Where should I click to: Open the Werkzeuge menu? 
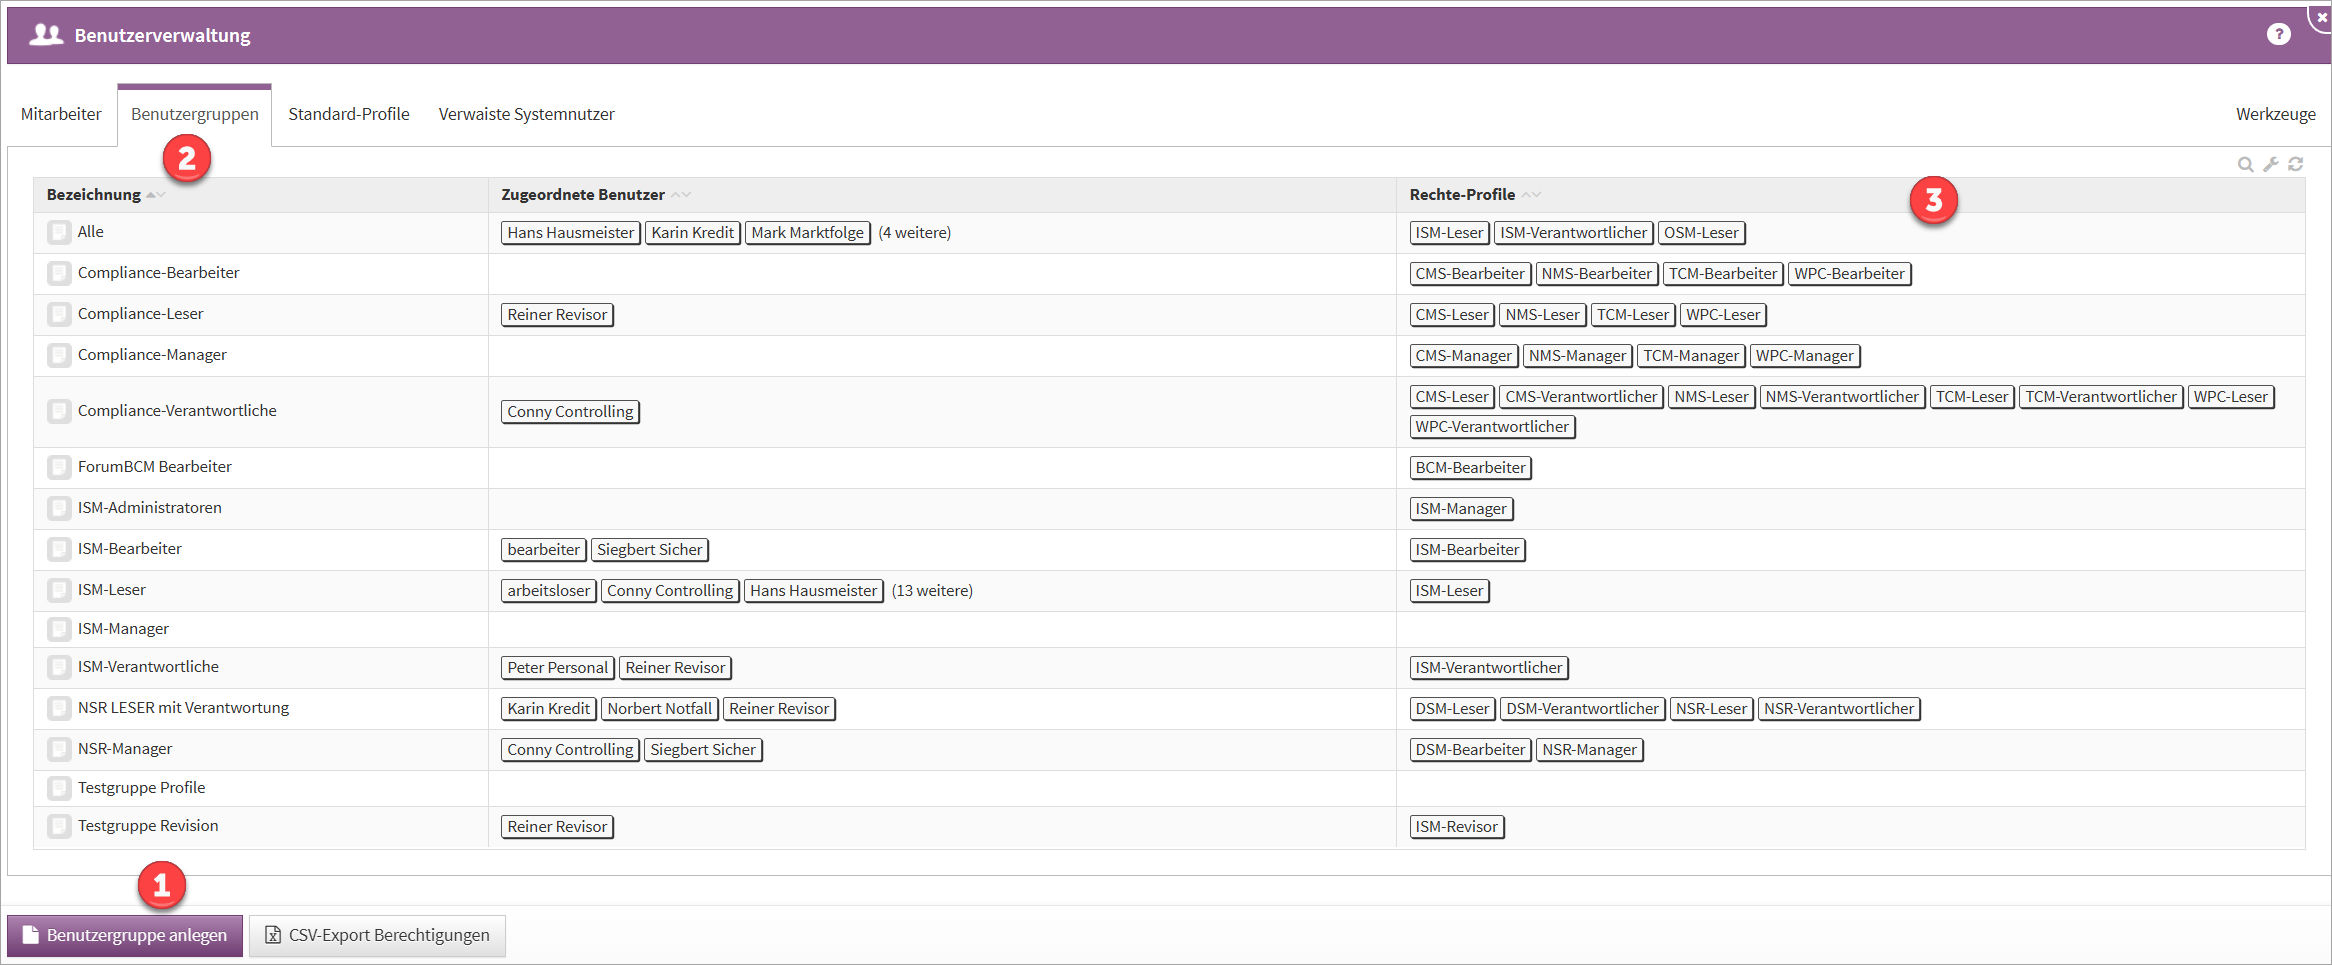point(2275,114)
